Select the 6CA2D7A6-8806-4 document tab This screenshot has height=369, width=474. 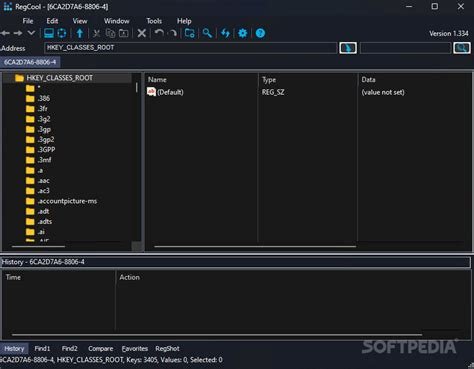30,62
